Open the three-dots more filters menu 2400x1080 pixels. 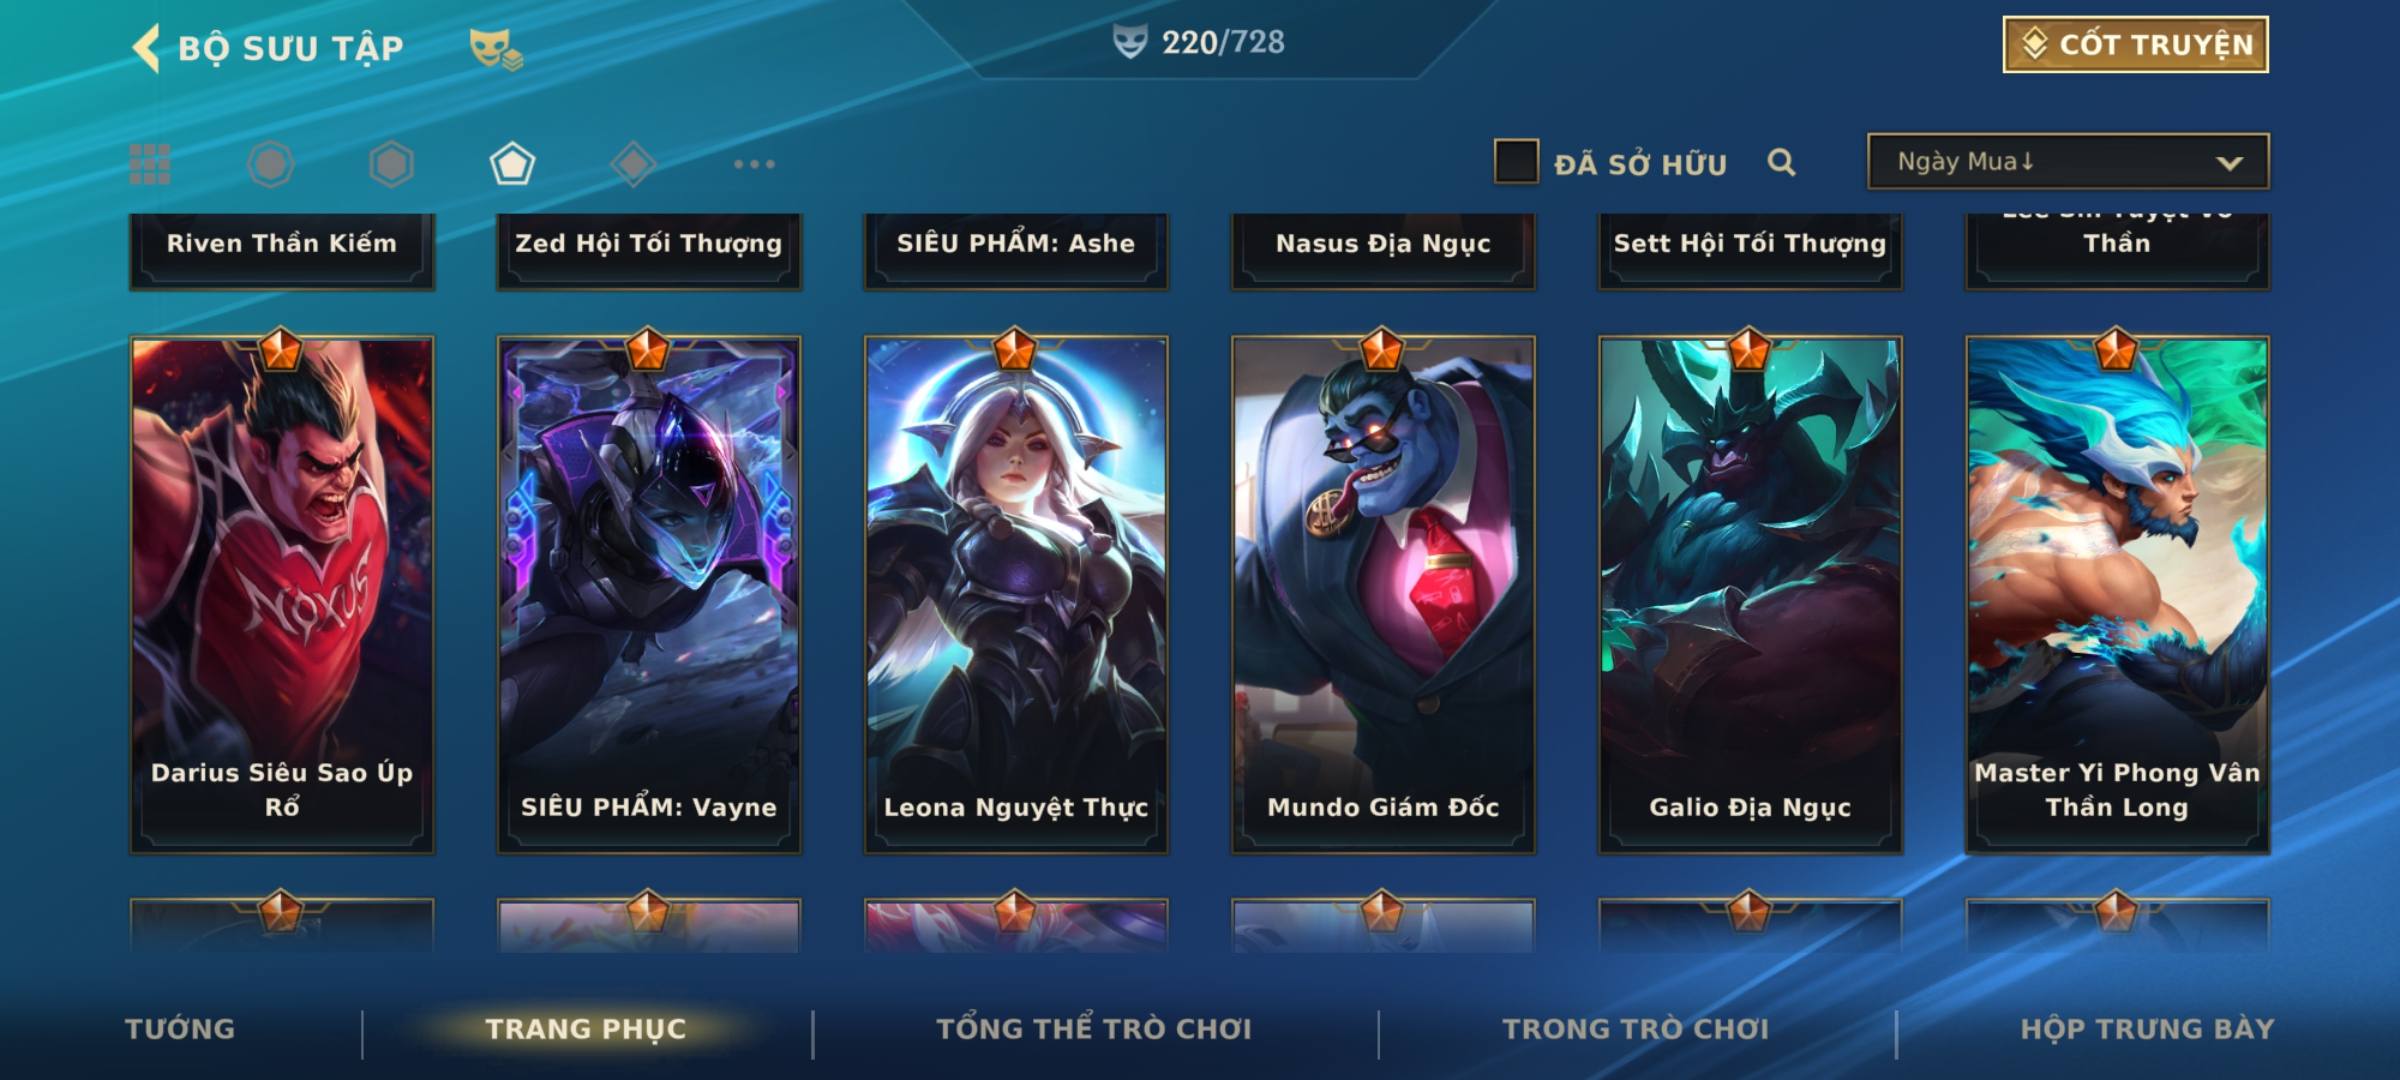[754, 164]
